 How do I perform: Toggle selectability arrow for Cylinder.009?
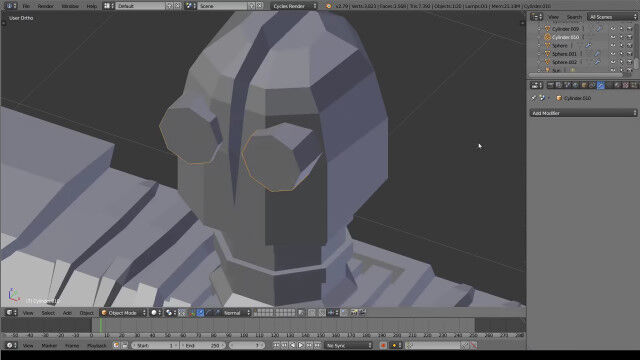tap(621, 29)
